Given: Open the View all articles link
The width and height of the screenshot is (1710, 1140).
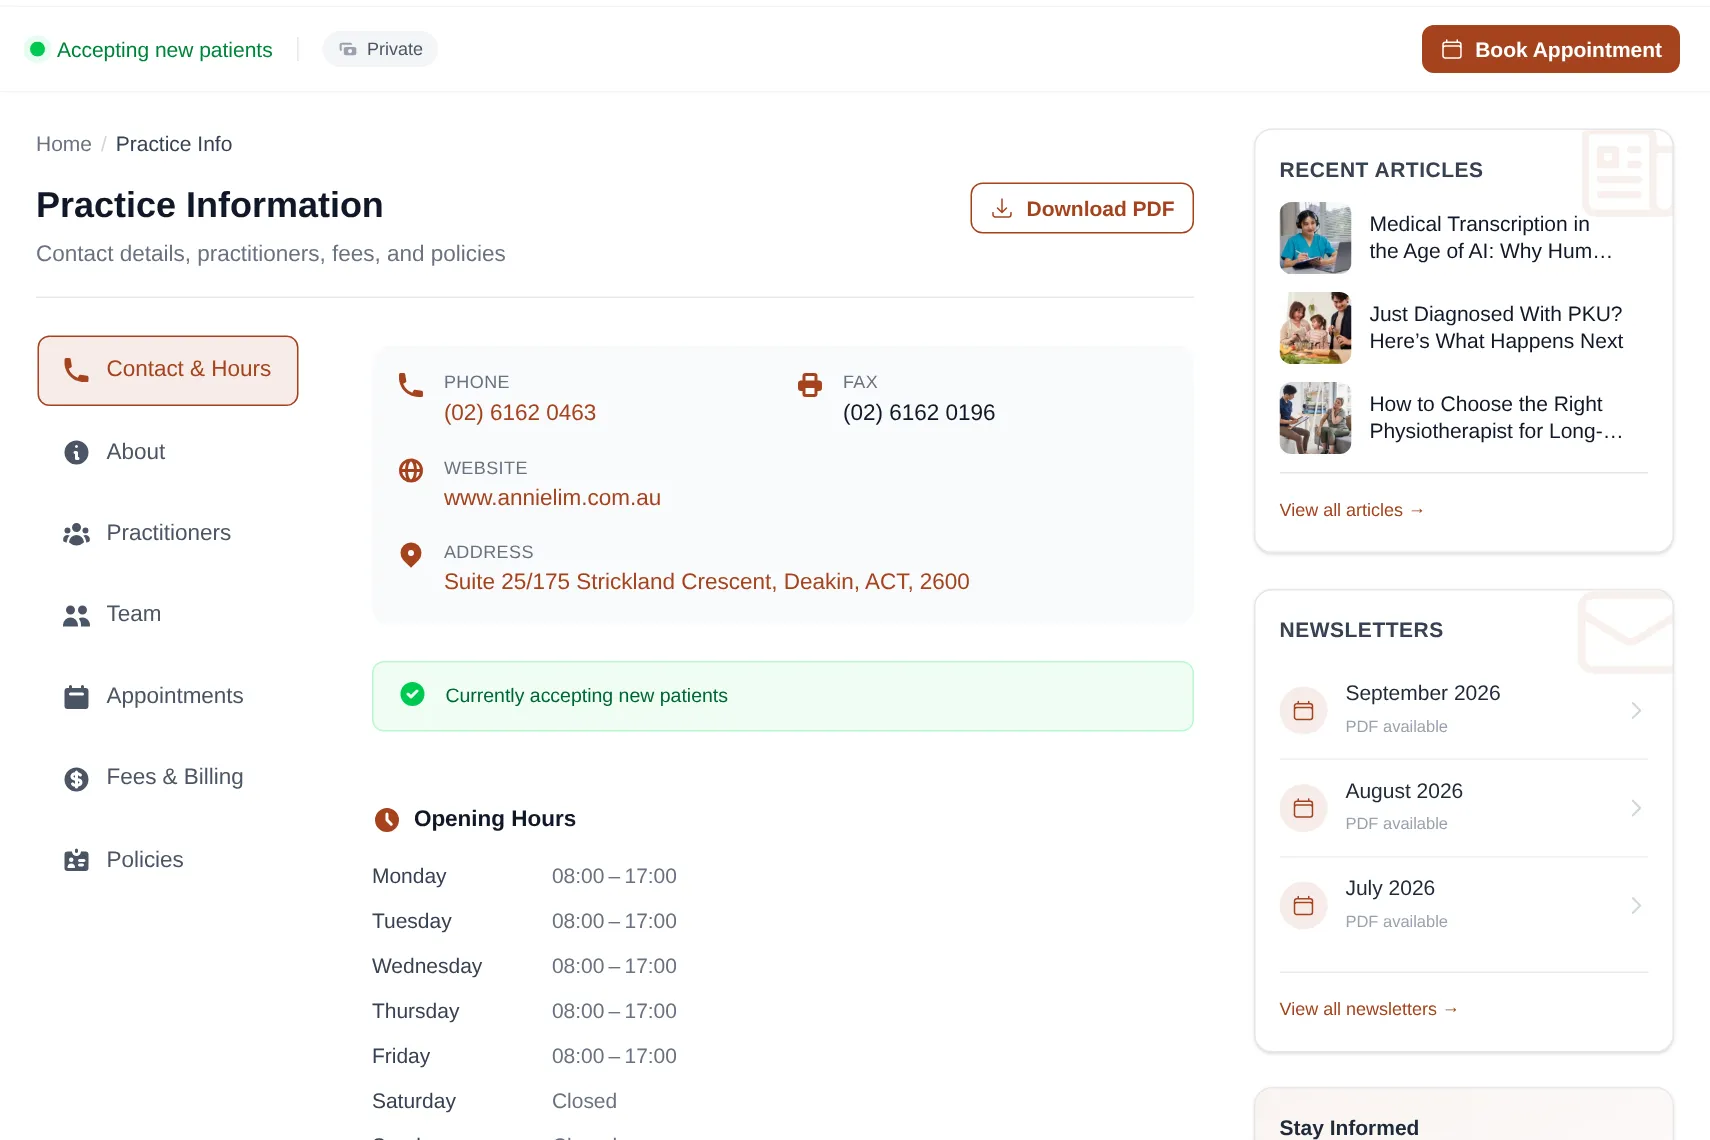Looking at the screenshot, I should tap(1352, 510).
